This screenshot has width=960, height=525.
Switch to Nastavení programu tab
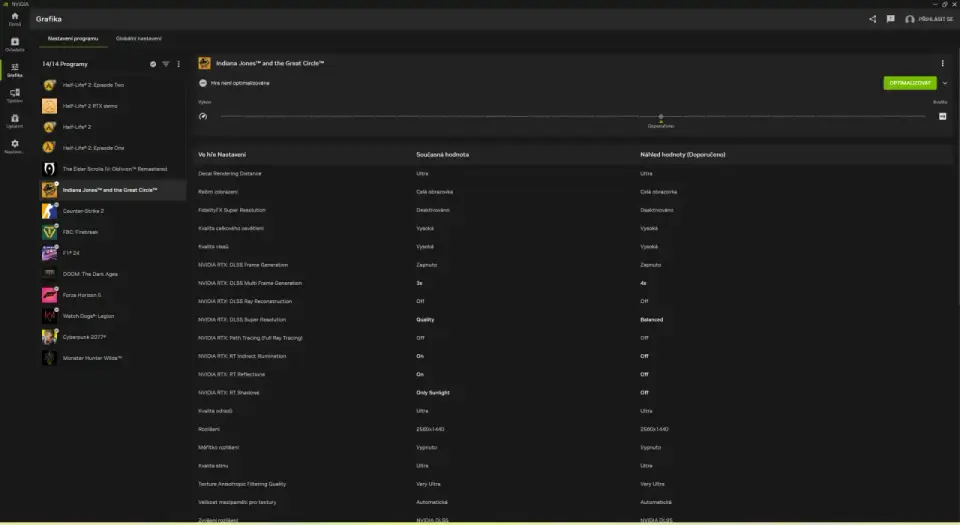click(73, 39)
